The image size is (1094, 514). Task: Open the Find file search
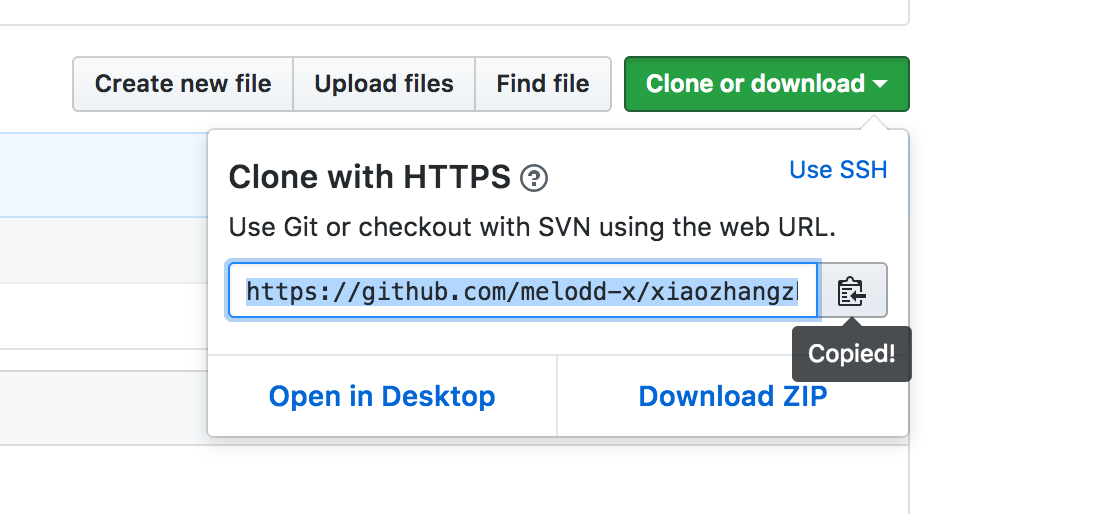pyautogui.click(x=543, y=84)
